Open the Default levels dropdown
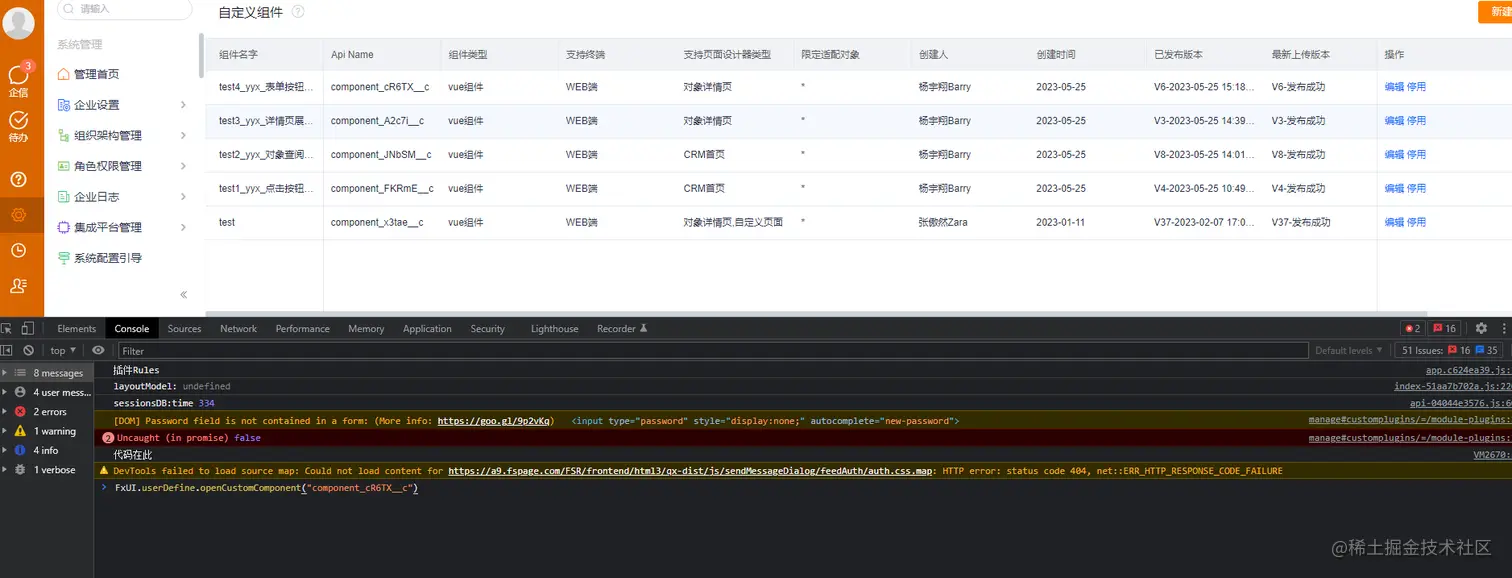The height and width of the screenshot is (578, 1512). [1349, 350]
